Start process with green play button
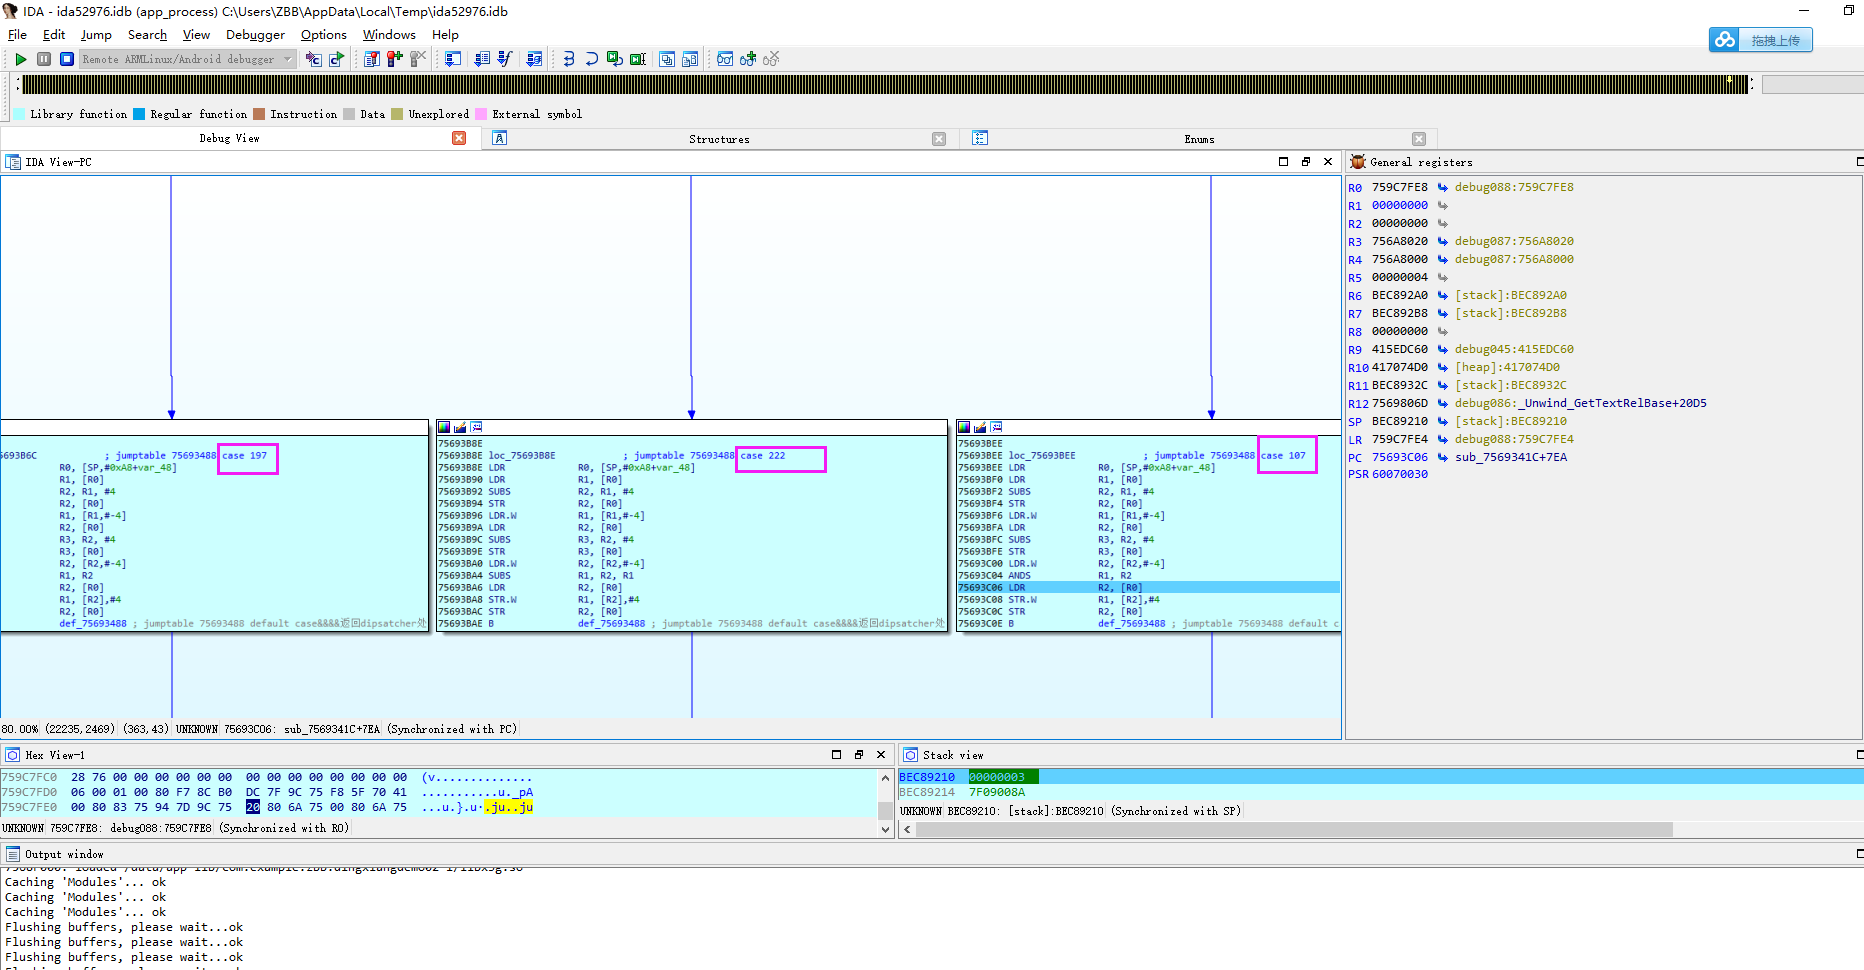1864x970 pixels. (20, 59)
